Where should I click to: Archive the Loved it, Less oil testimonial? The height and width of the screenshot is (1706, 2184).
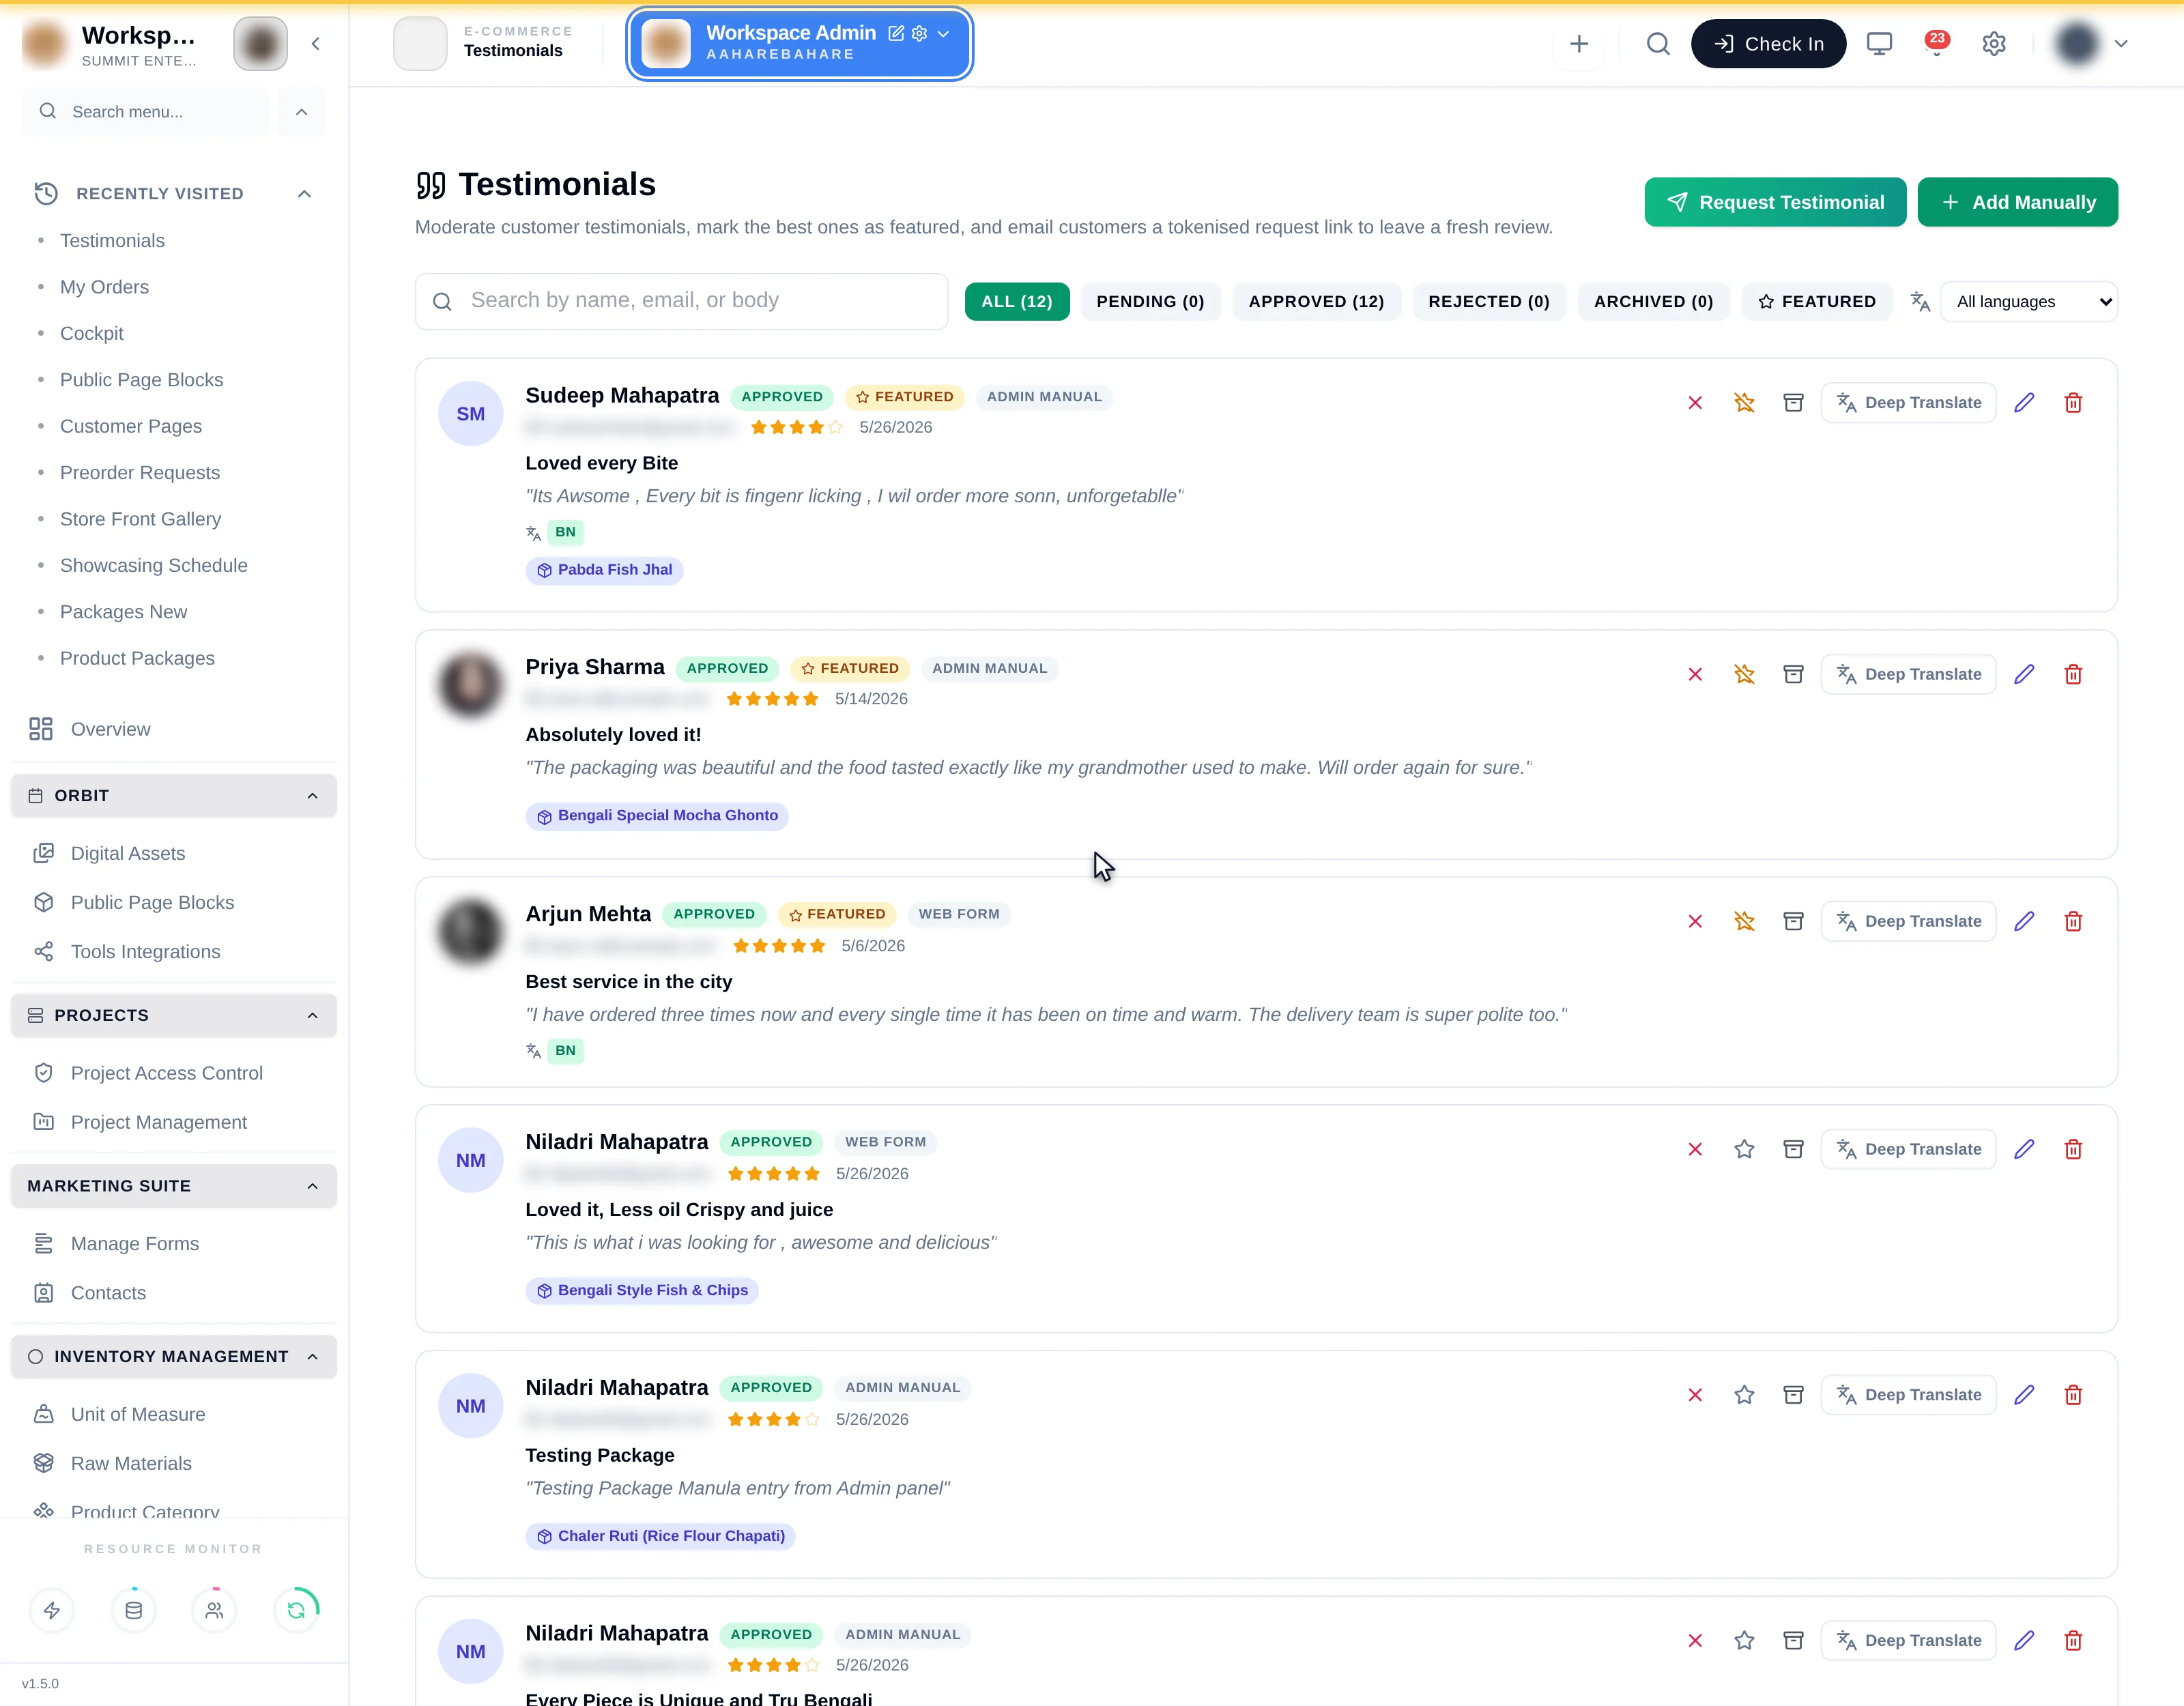(x=1793, y=1149)
